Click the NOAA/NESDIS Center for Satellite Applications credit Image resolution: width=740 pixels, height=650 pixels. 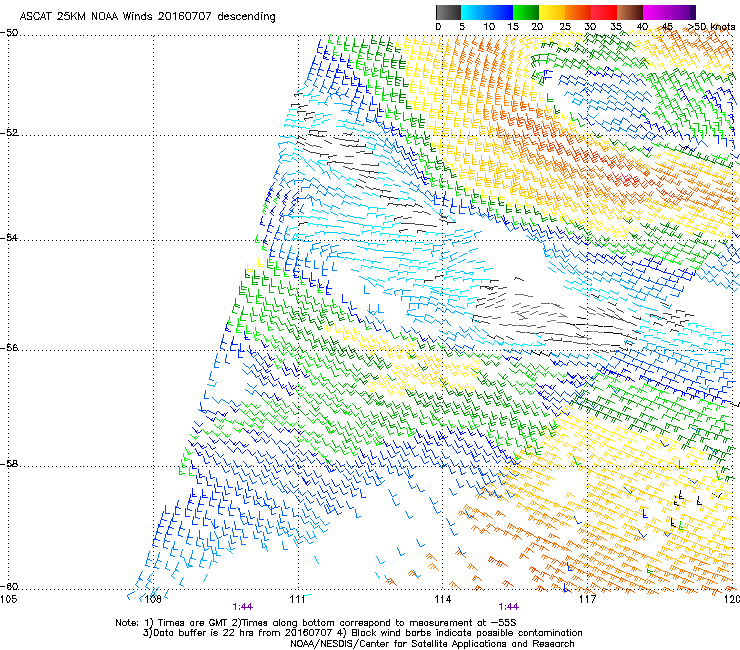coord(432,644)
